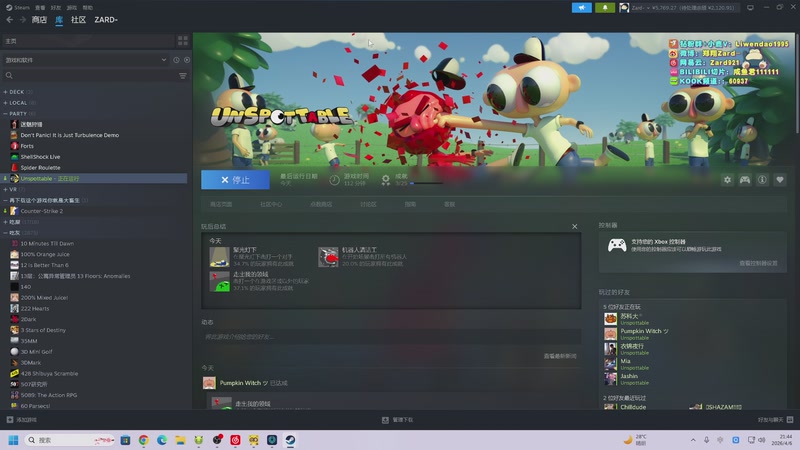Viewport: 800px width, 450px height.
Task: Collapse the 吃灰 collection
Action: [20, 233]
